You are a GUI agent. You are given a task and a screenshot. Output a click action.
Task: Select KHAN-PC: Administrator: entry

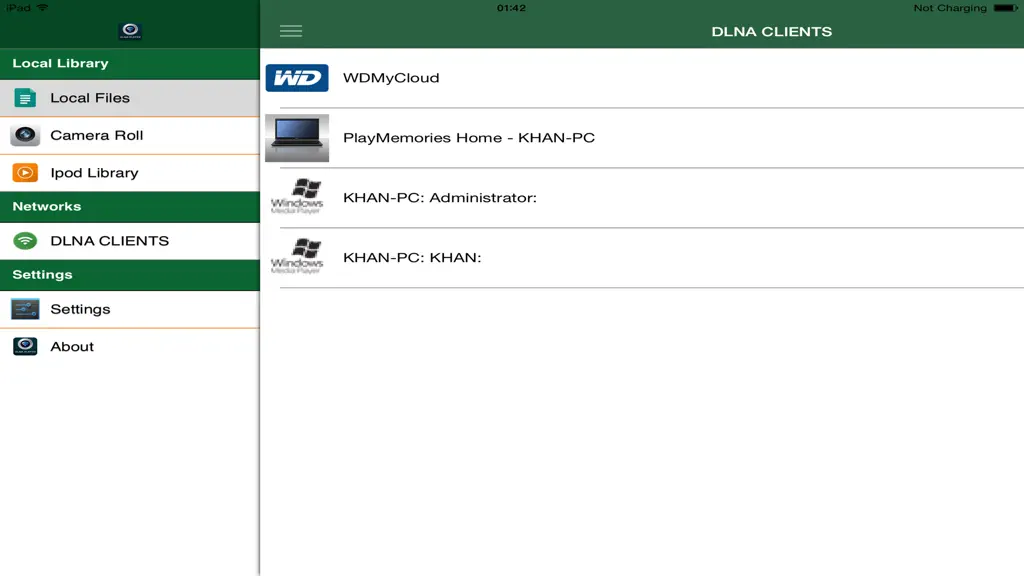point(642,197)
